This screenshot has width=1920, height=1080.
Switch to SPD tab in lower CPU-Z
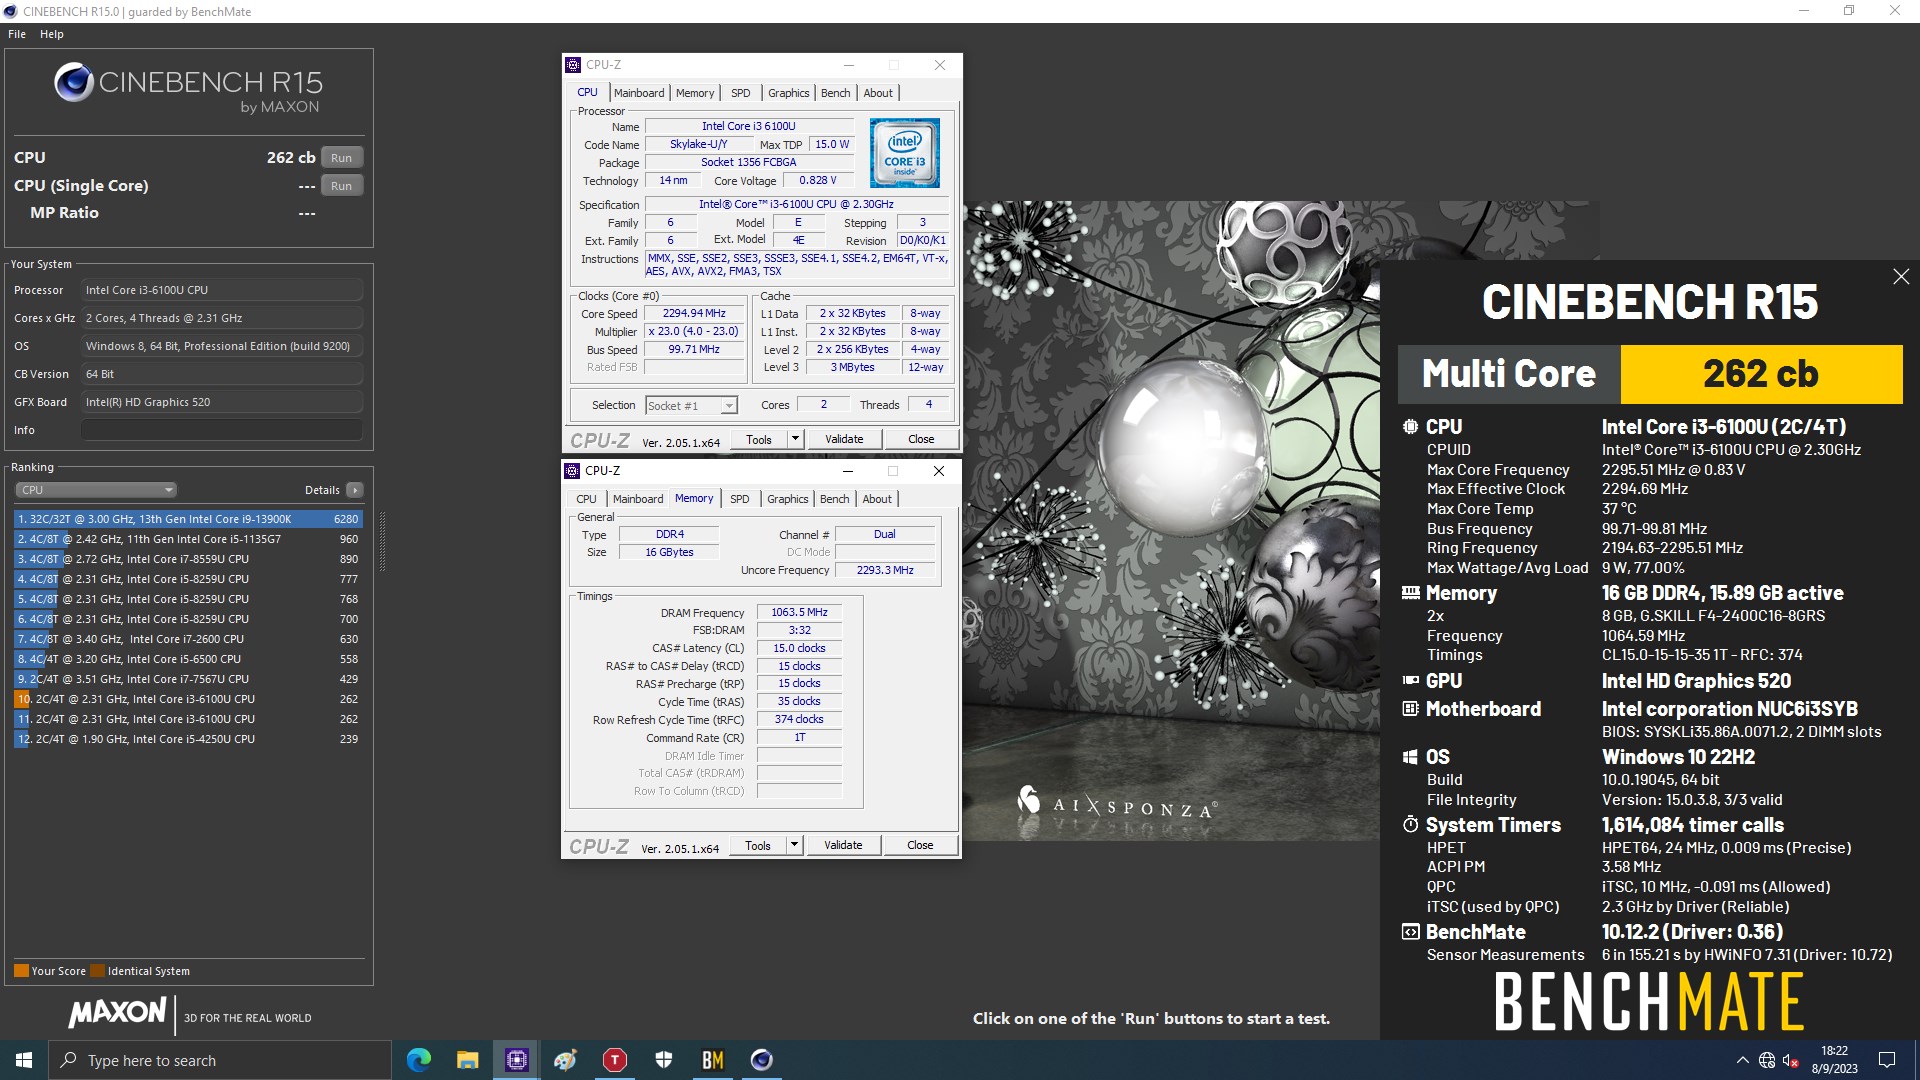click(x=739, y=499)
